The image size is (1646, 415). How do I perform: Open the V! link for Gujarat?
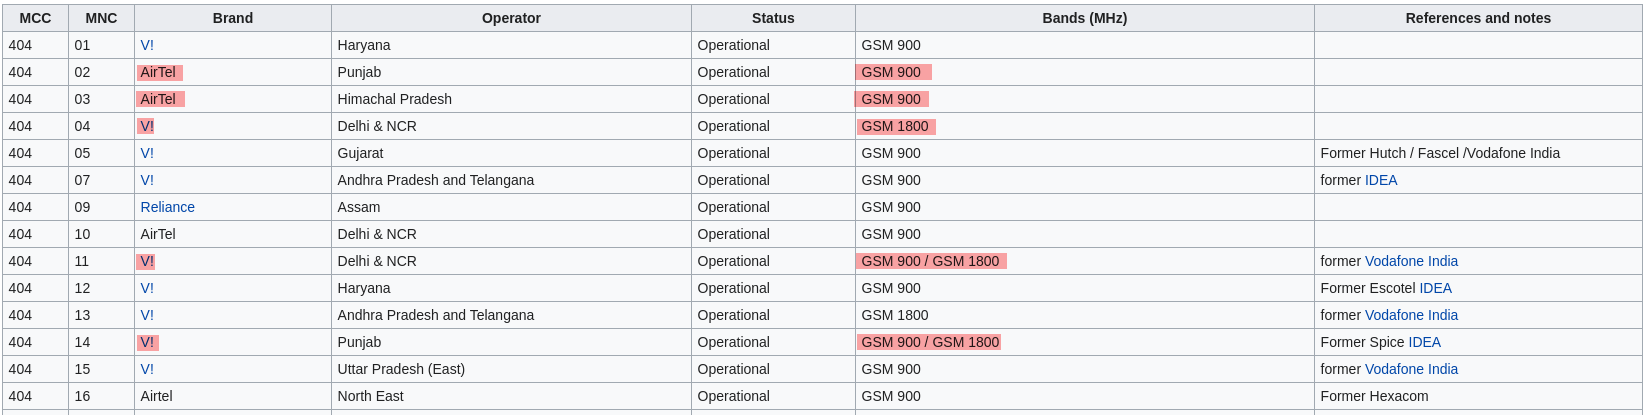147,153
